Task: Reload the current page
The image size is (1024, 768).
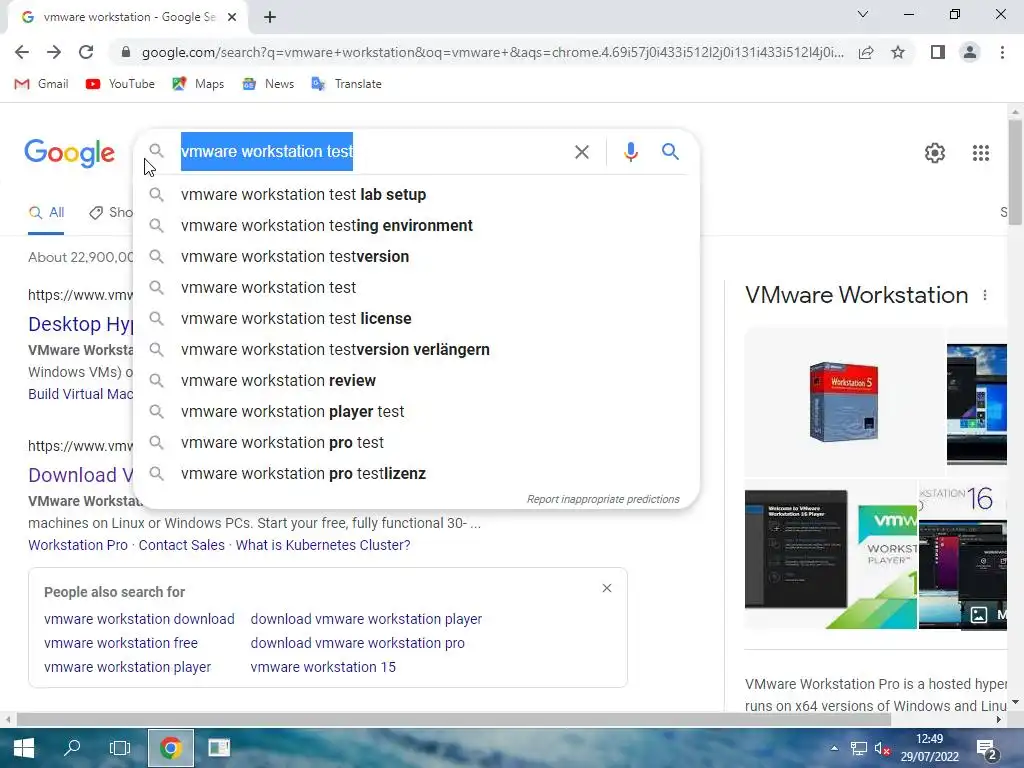Action: tap(86, 52)
